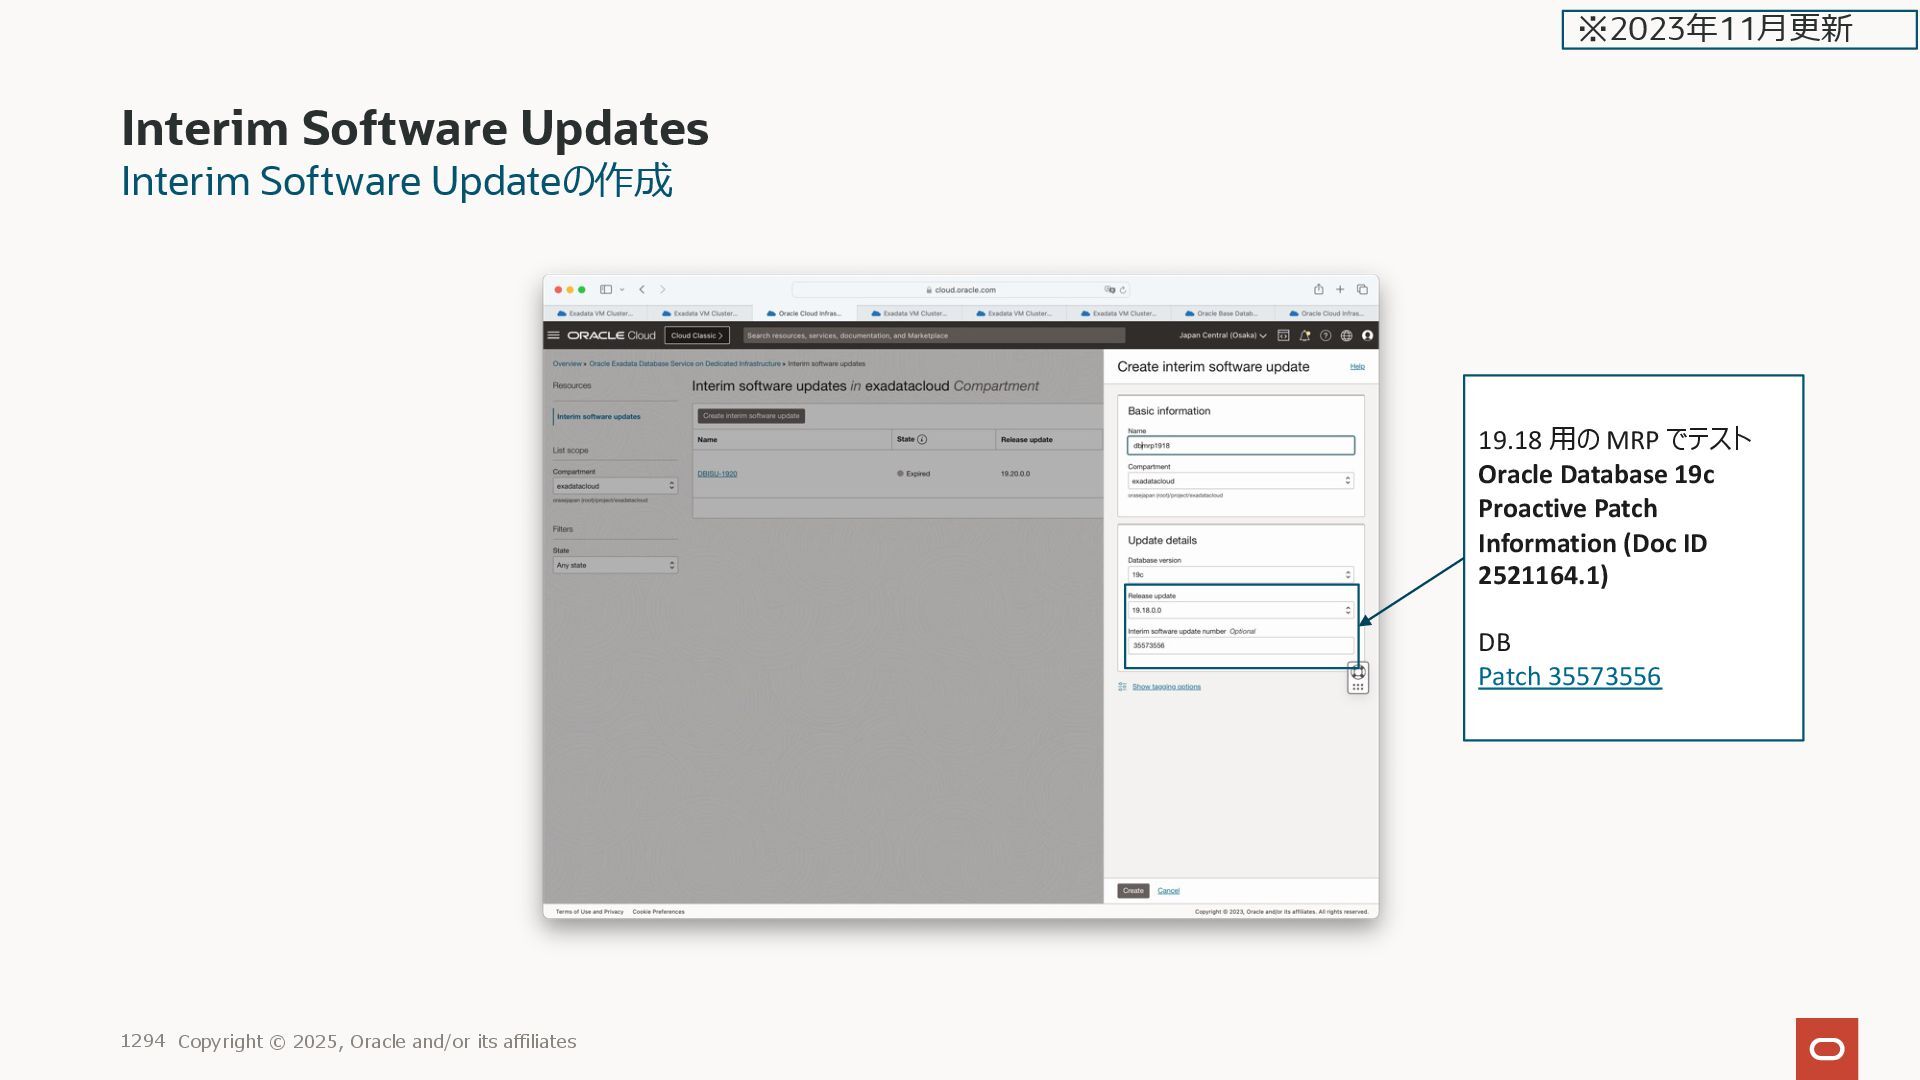Open the language globe icon
The image size is (1920, 1080).
click(x=1346, y=336)
